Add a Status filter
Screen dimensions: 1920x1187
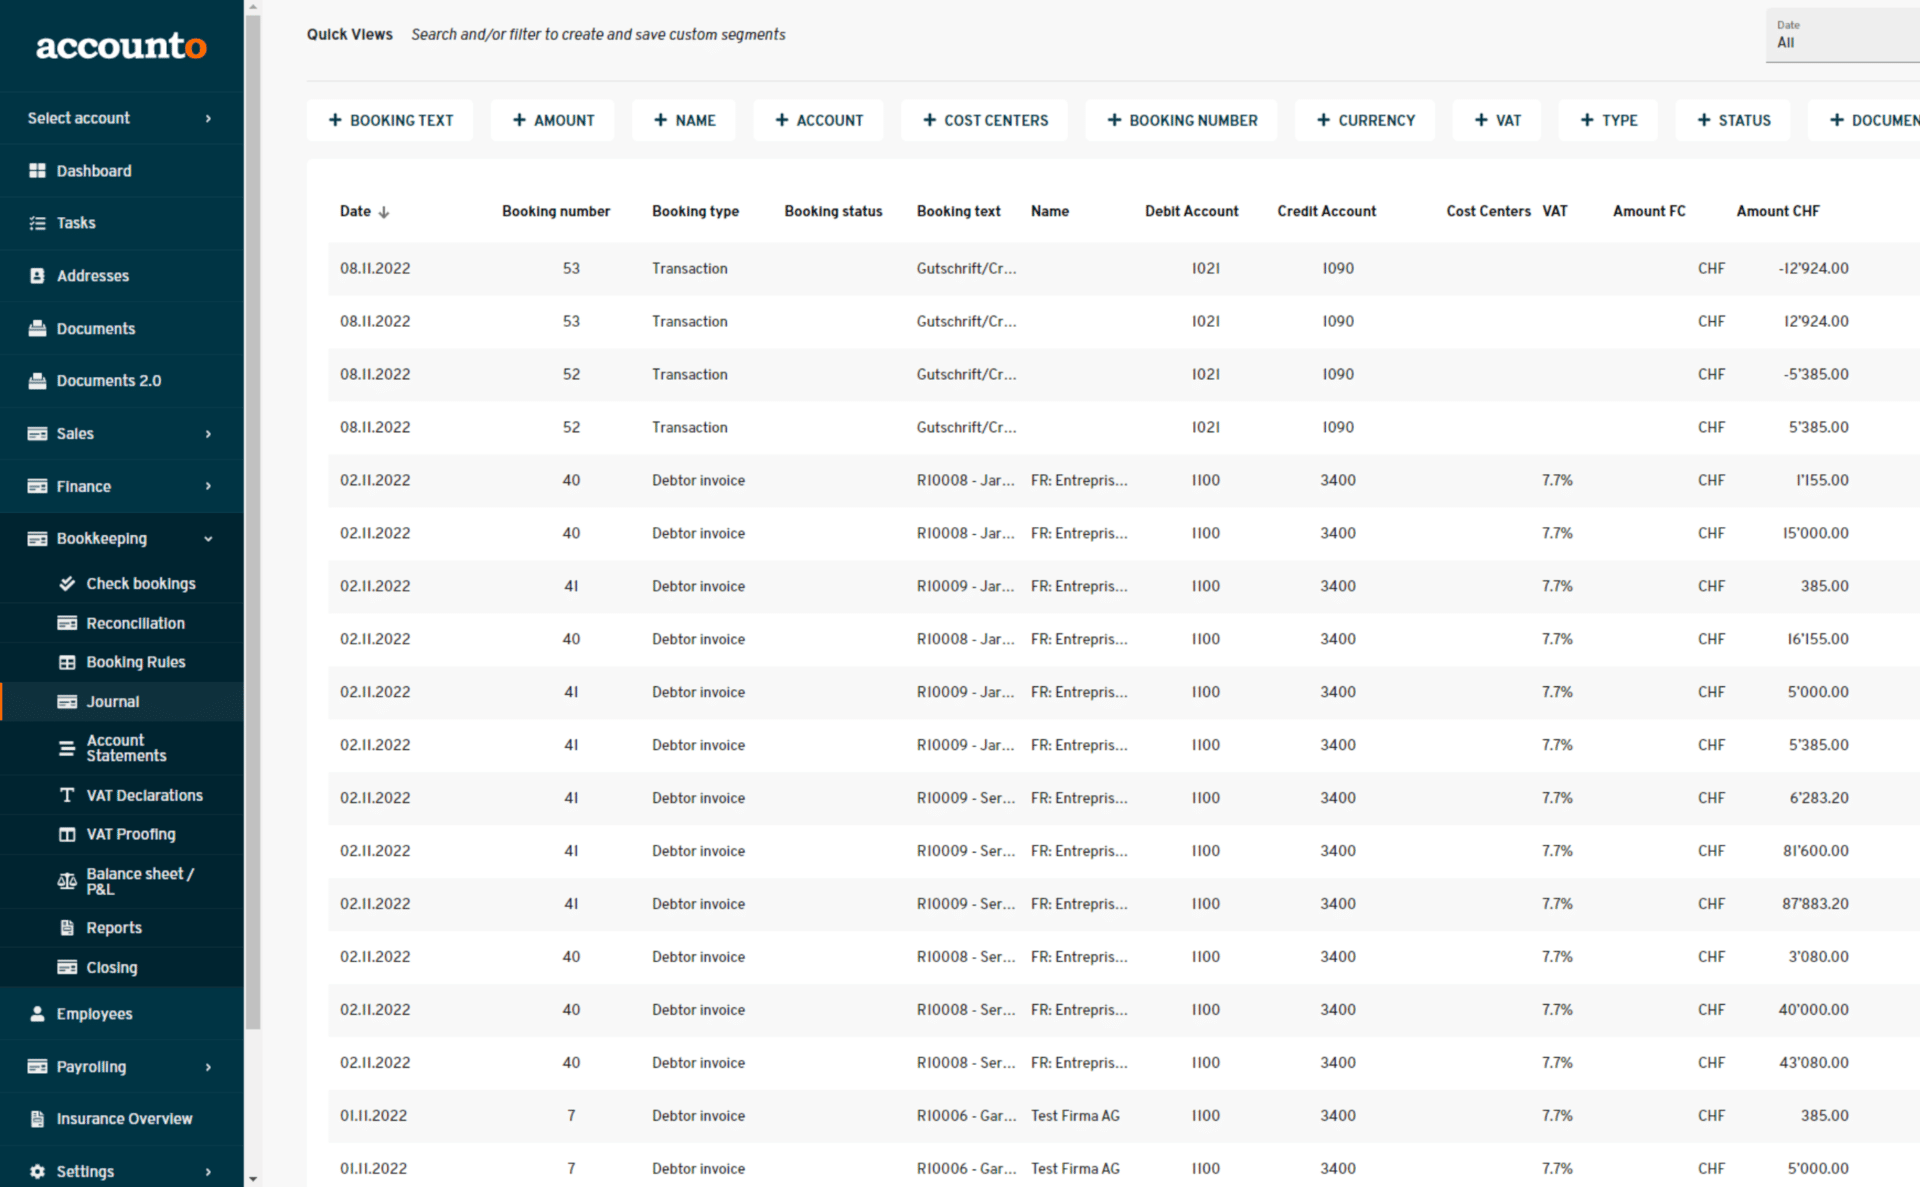(1733, 120)
